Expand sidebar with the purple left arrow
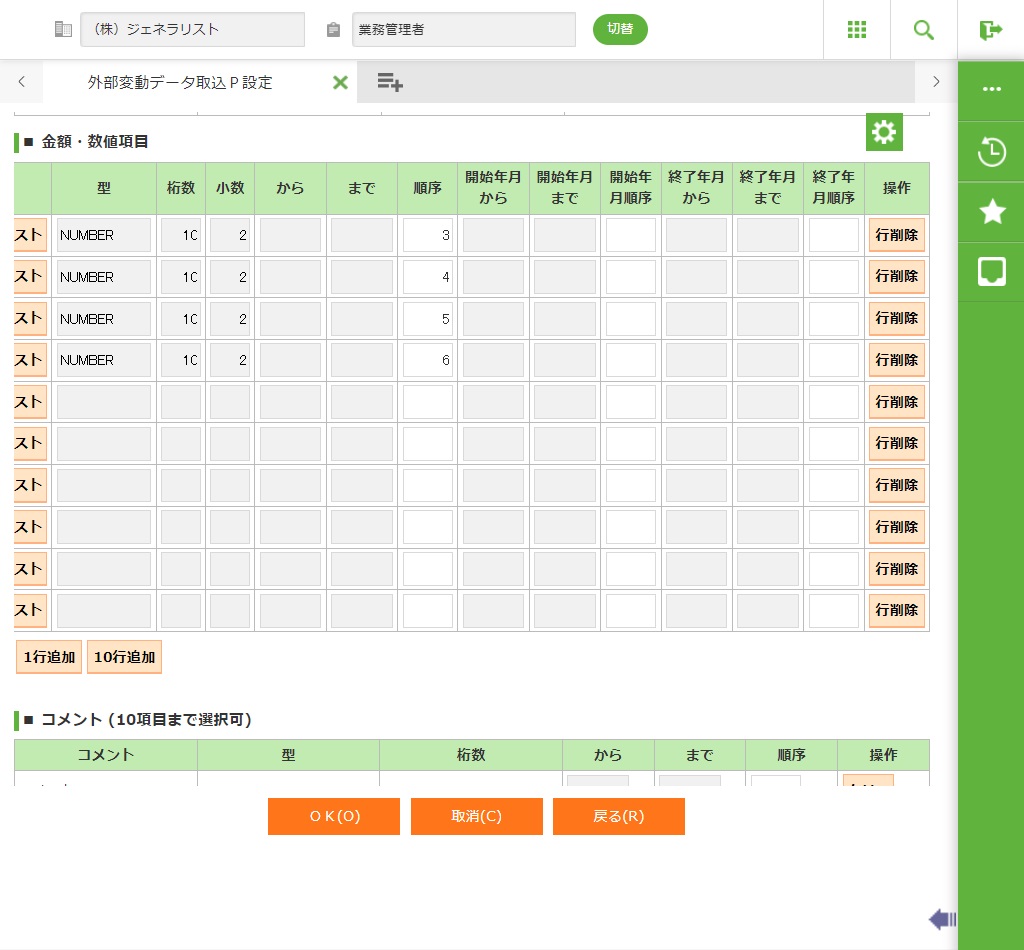 pyautogui.click(x=942, y=920)
